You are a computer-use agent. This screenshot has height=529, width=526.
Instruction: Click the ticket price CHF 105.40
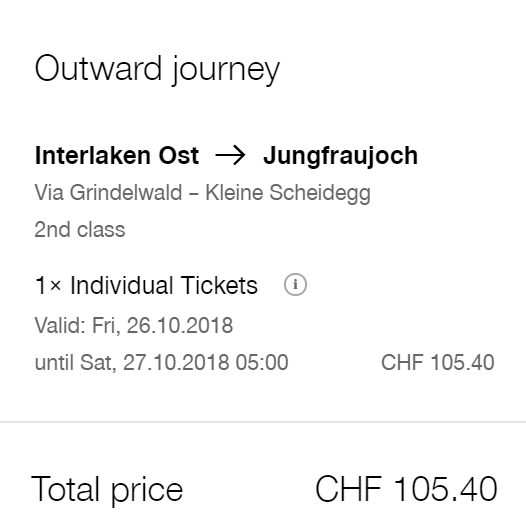438,362
